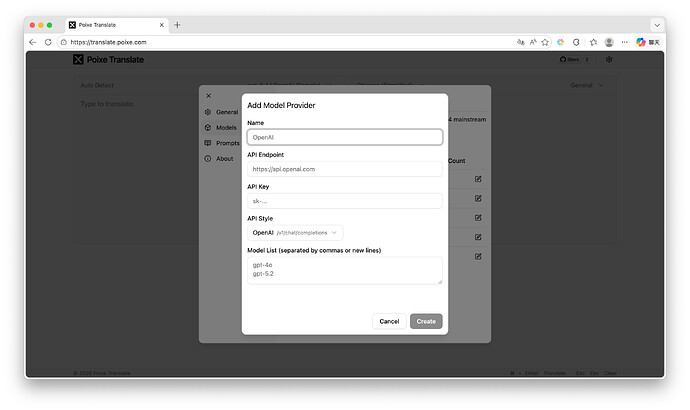Image resolution: width=690 pixels, height=410 pixels.
Task: Close the settings panel with the X icon
Action: [x=208, y=96]
